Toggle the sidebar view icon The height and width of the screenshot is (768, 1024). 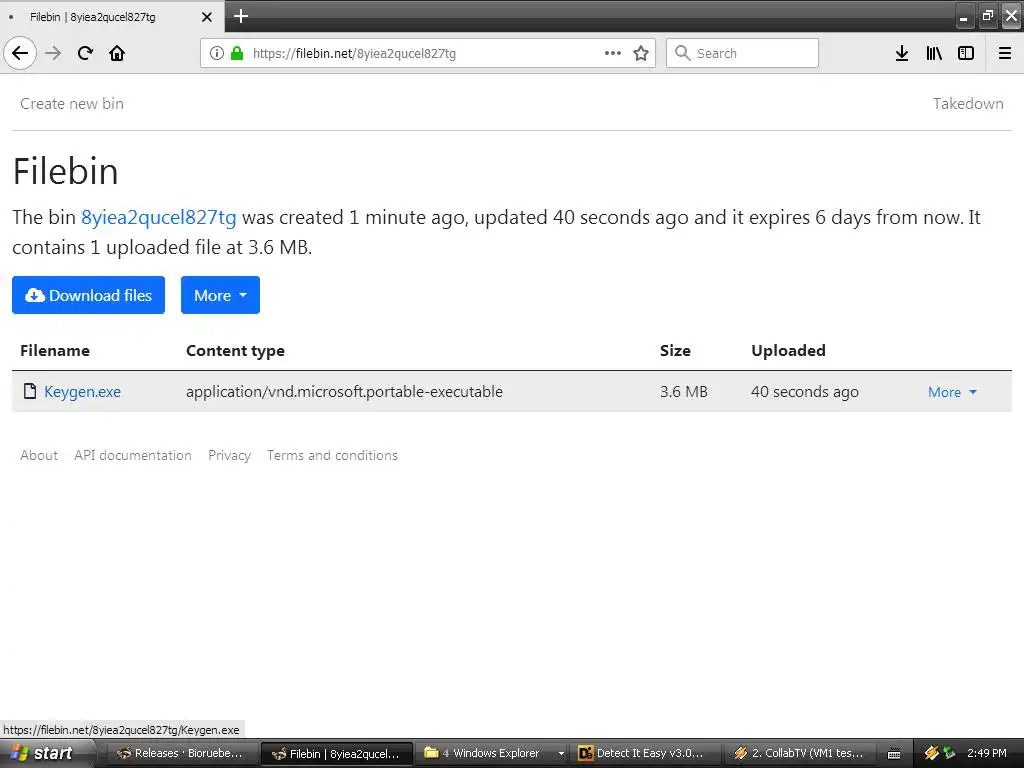(966, 53)
